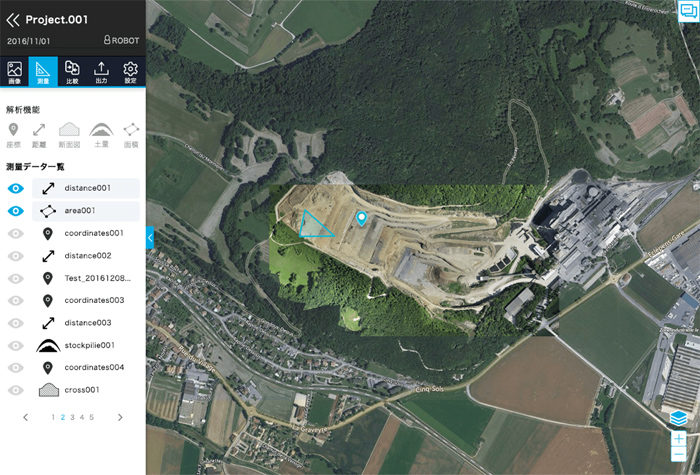Show coordinates001 using its eye icon
Image resolution: width=700 pixels, height=475 pixels.
click(15, 234)
